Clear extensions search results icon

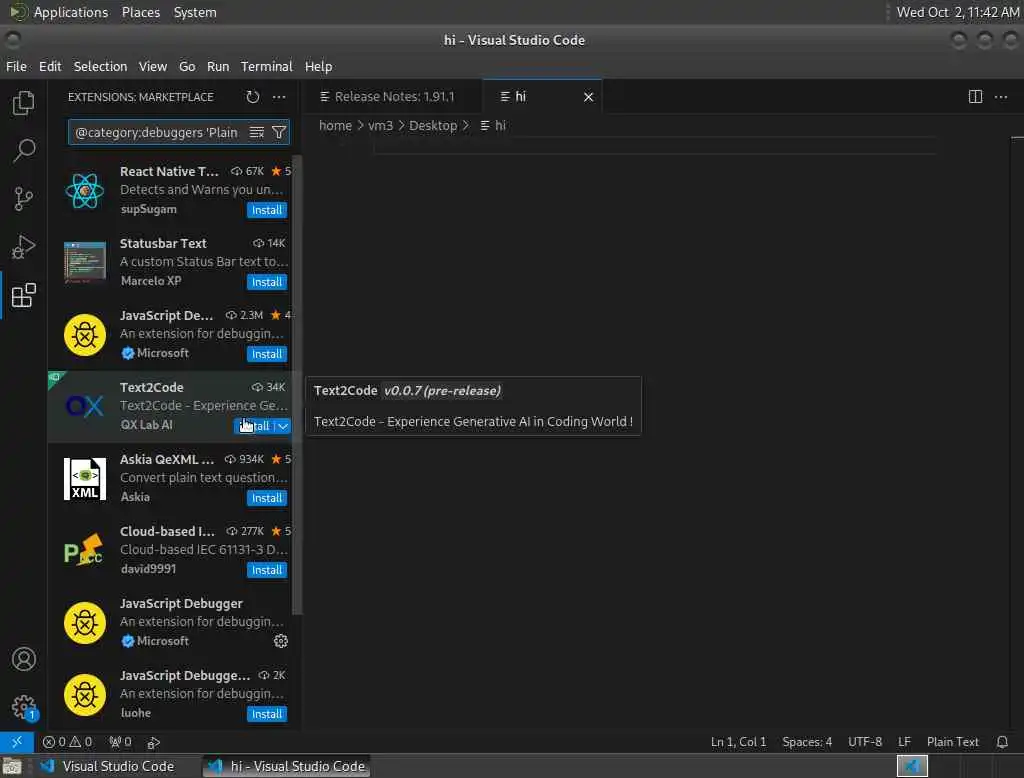click(257, 133)
